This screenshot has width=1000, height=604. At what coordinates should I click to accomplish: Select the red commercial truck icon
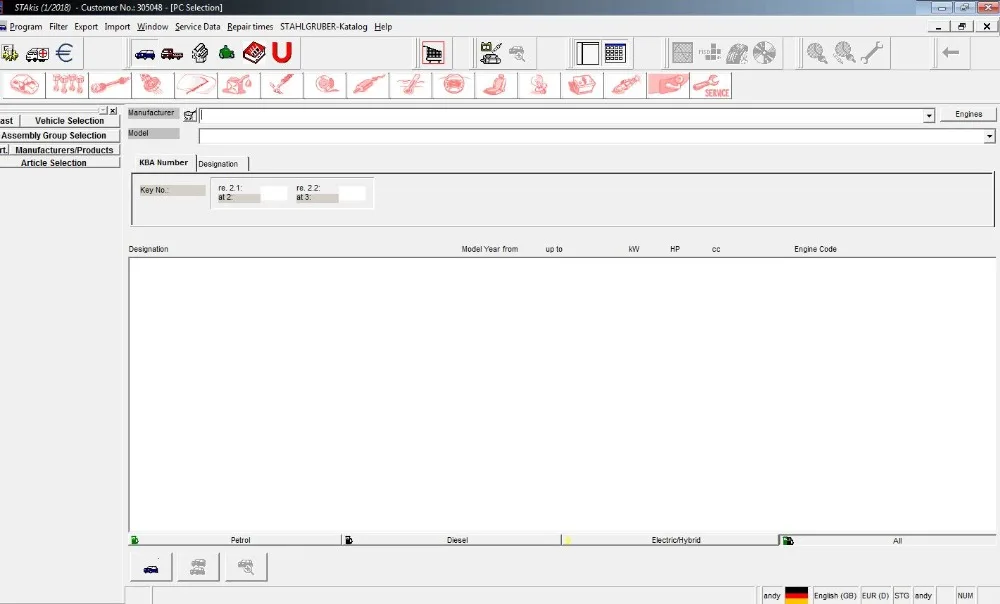point(172,54)
